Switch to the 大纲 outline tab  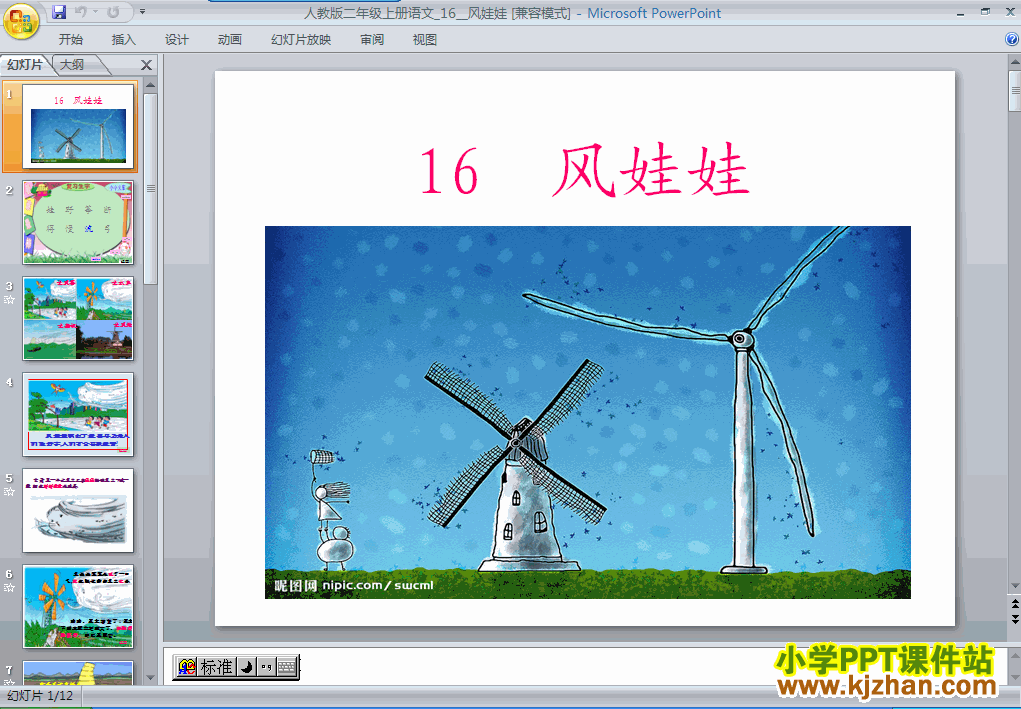(x=73, y=64)
